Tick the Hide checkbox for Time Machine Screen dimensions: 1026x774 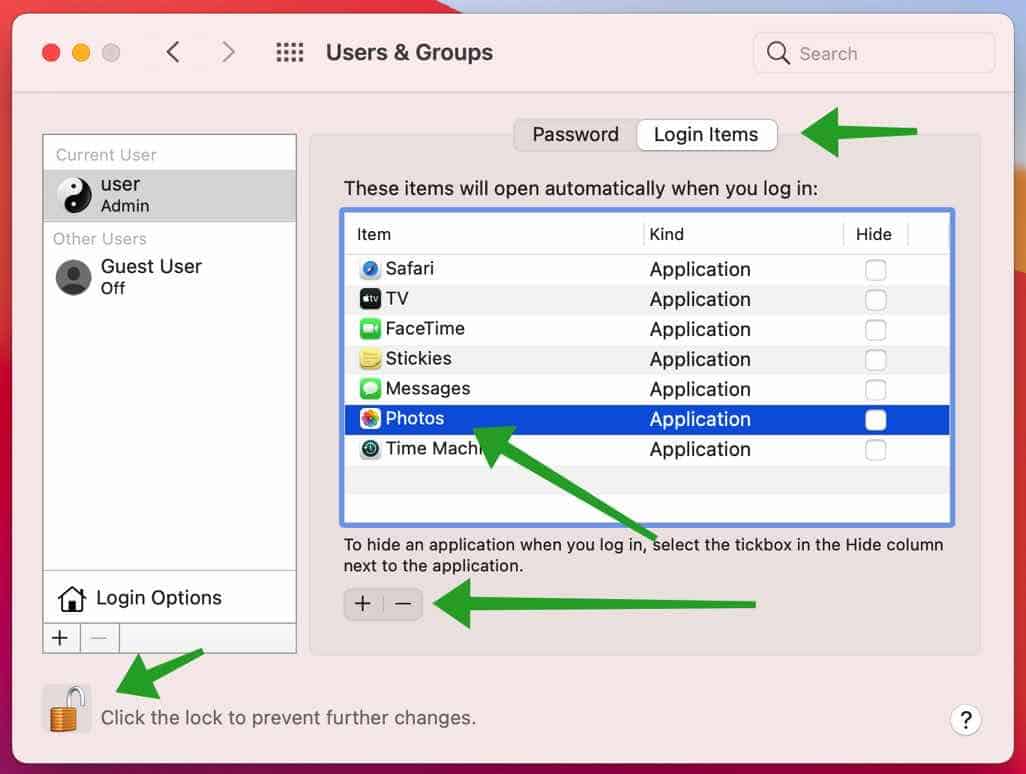point(876,450)
